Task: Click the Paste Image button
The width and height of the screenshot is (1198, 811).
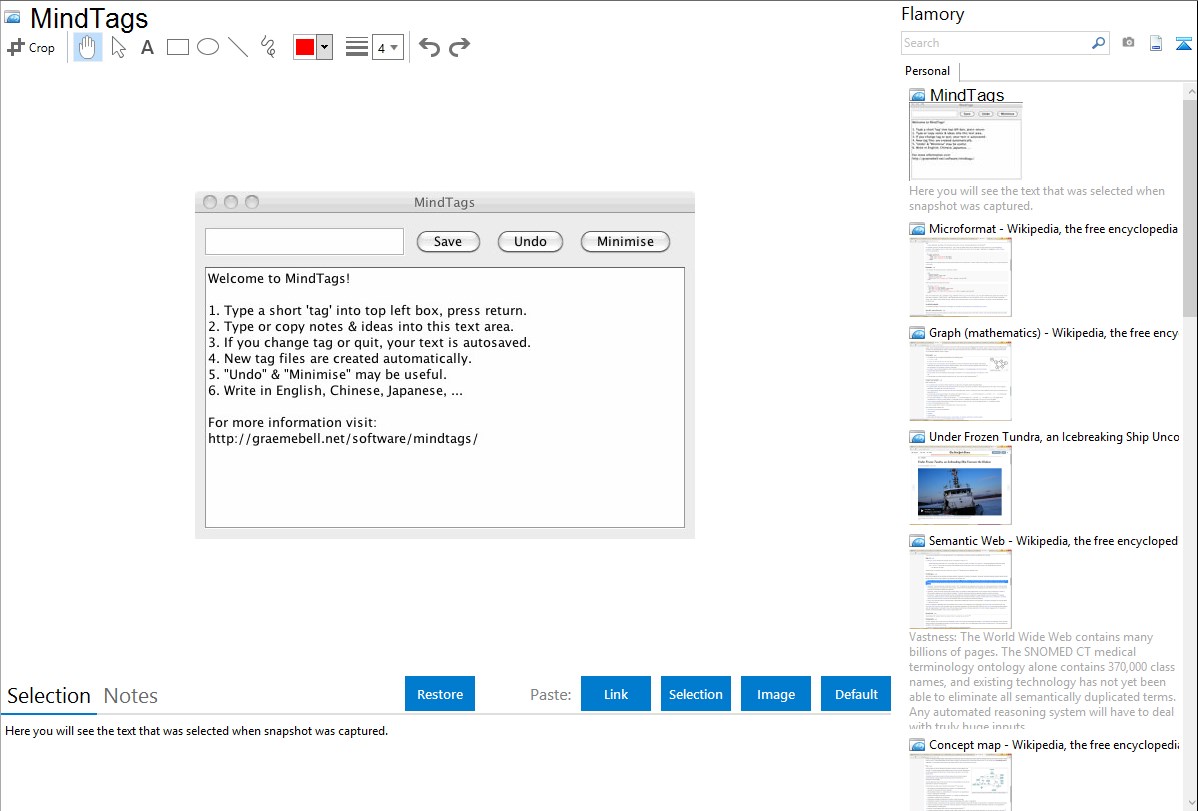Action: coord(775,694)
